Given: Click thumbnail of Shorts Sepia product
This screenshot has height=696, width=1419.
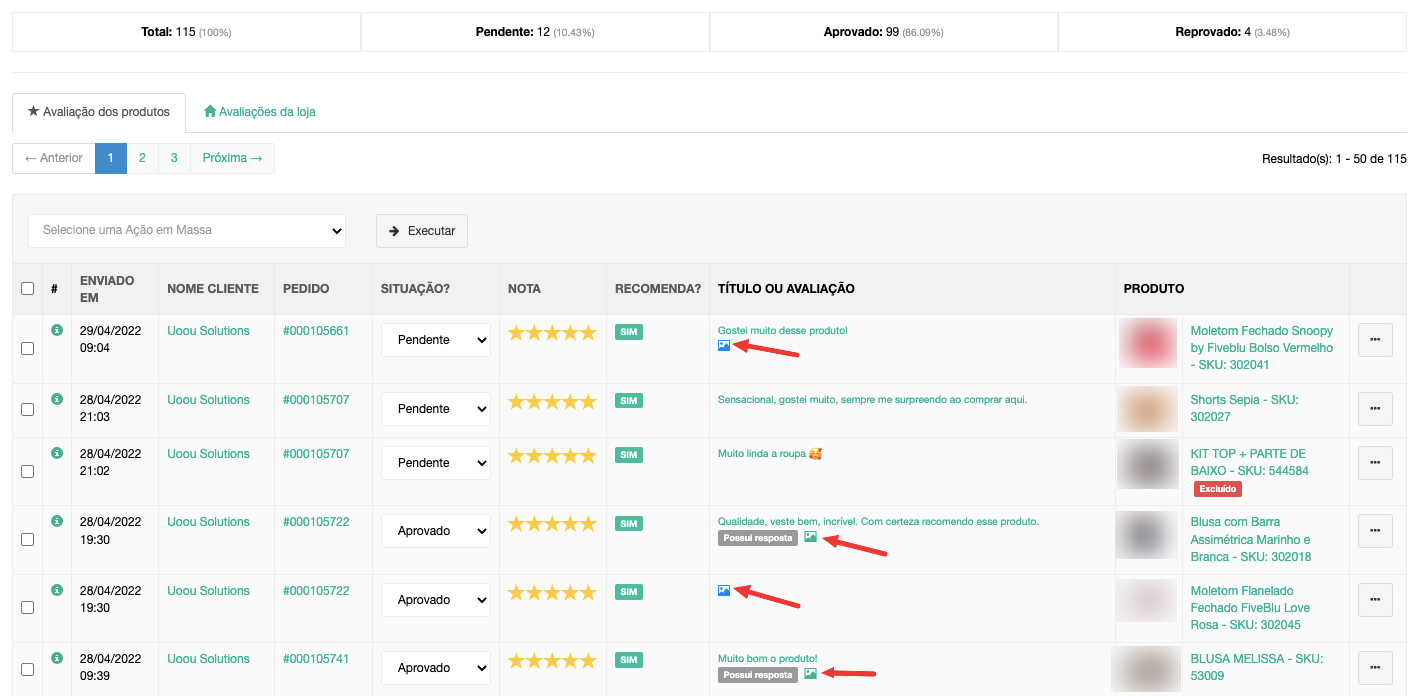Looking at the screenshot, I should (1147, 409).
